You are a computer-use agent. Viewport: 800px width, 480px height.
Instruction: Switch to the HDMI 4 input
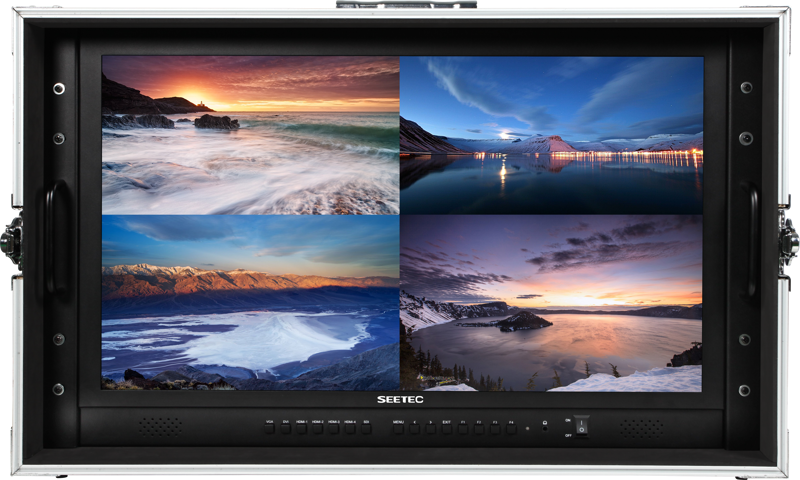tap(350, 428)
